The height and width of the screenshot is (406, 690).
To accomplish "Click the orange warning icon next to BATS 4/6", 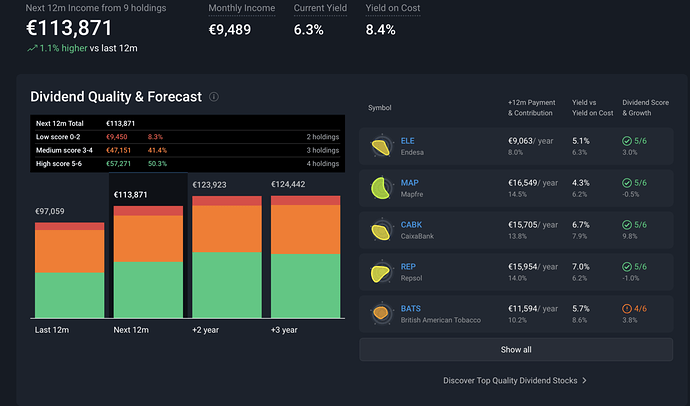I will click(x=627, y=308).
